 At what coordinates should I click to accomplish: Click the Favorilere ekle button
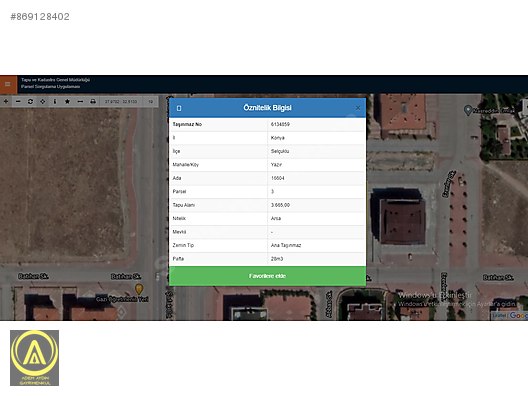pyautogui.click(x=267, y=276)
